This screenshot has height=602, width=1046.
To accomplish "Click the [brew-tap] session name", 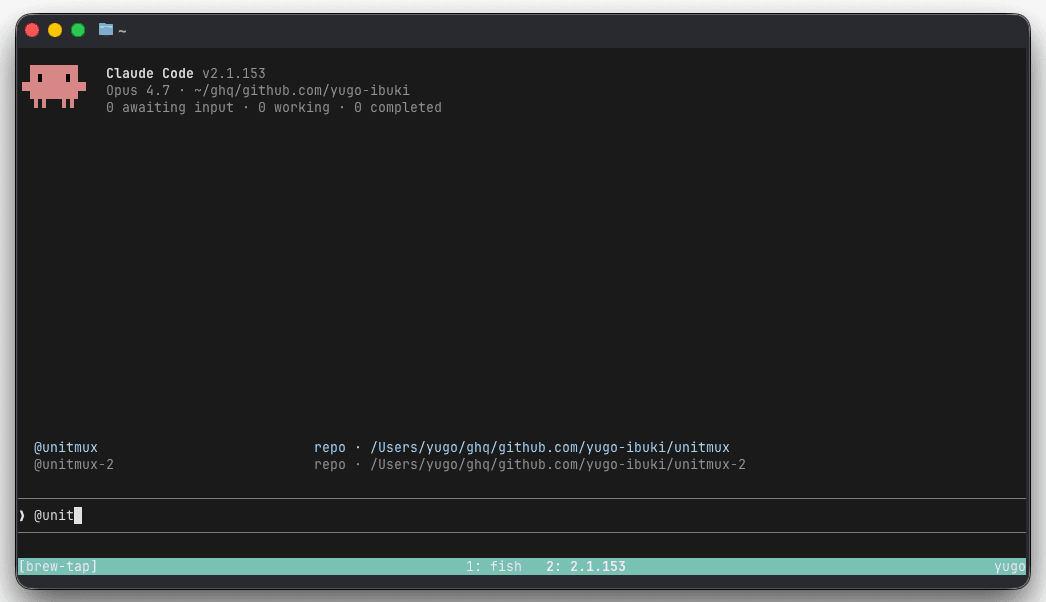I will (x=58, y=567).
